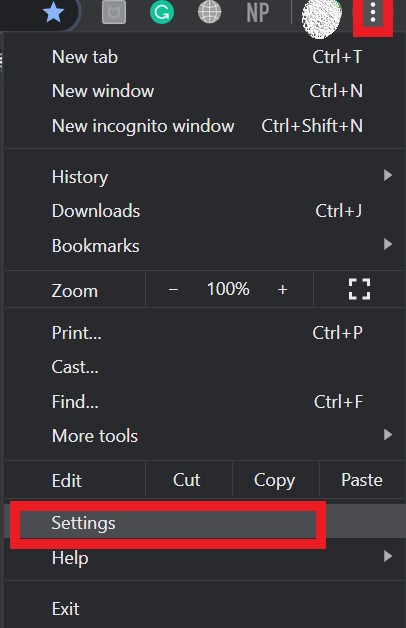The image size is (406, 628).
Task: Decrease zoom with the minus button
Action: click(173, 289)
